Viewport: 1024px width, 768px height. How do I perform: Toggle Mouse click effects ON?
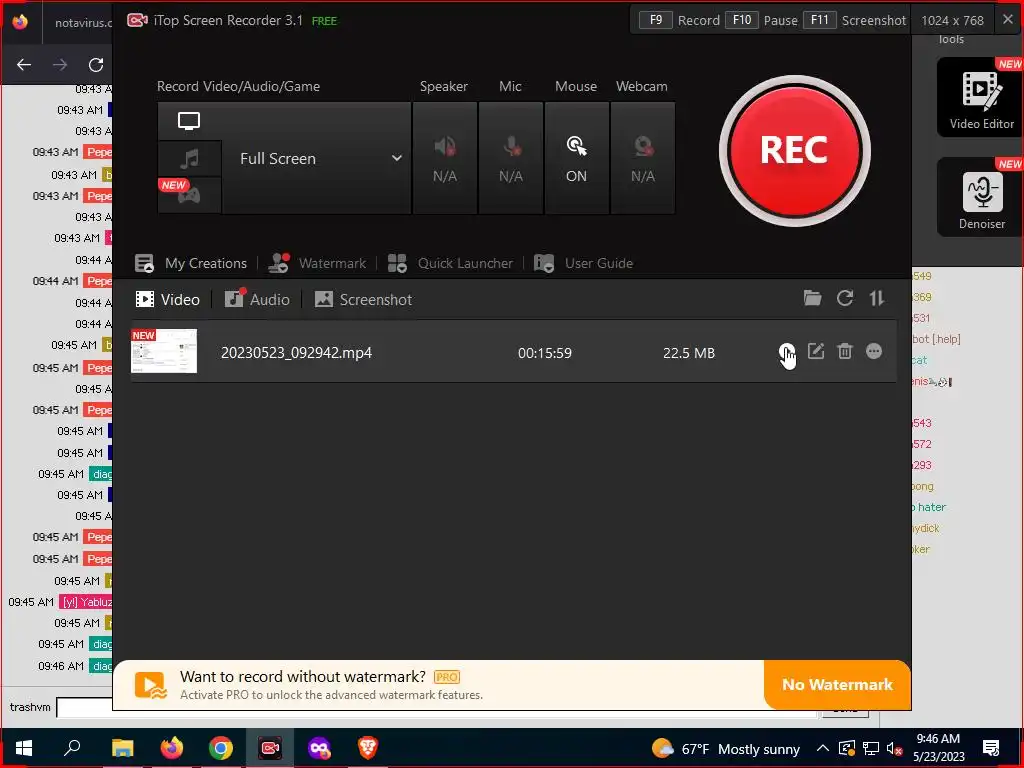click(x=577, y=158)
